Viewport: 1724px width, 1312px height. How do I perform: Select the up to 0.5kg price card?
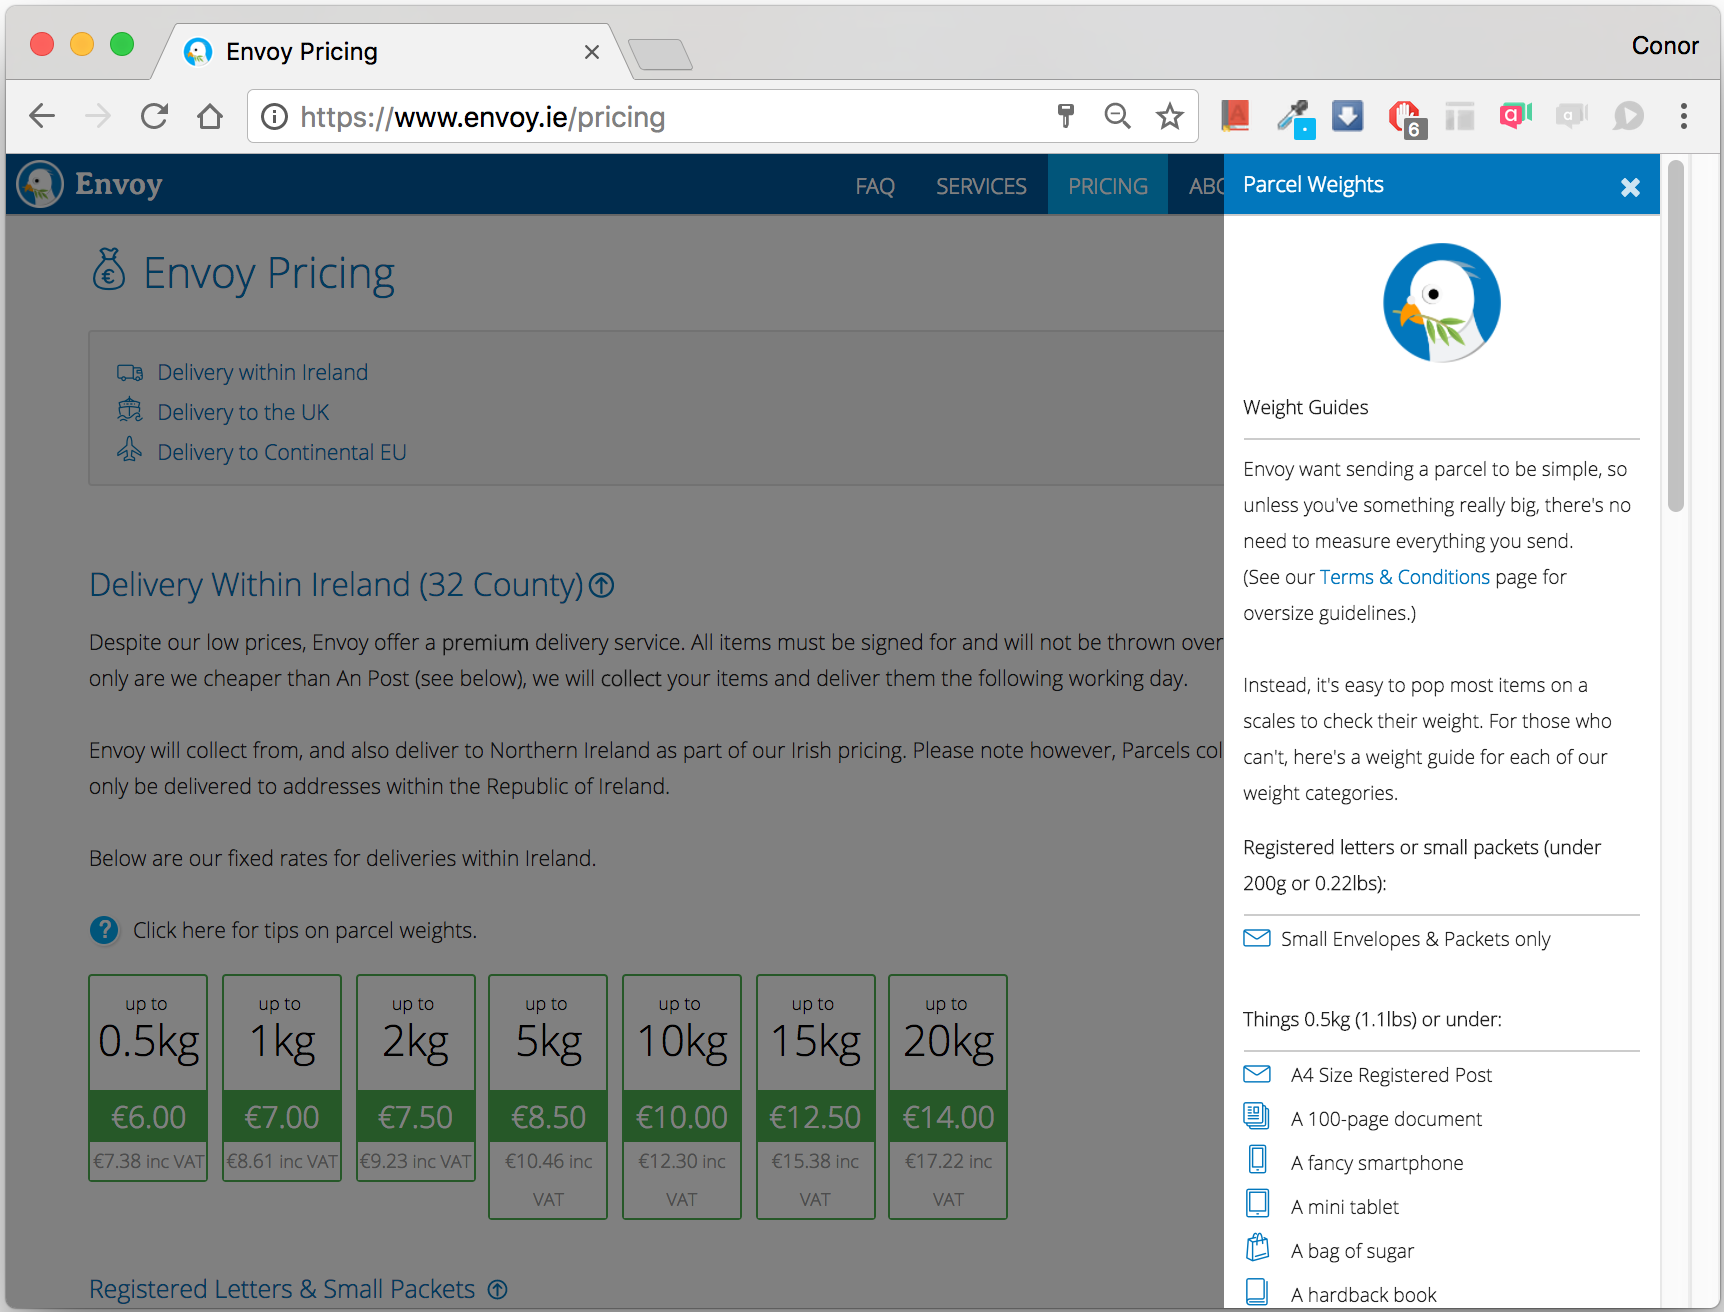[148, 1078]
